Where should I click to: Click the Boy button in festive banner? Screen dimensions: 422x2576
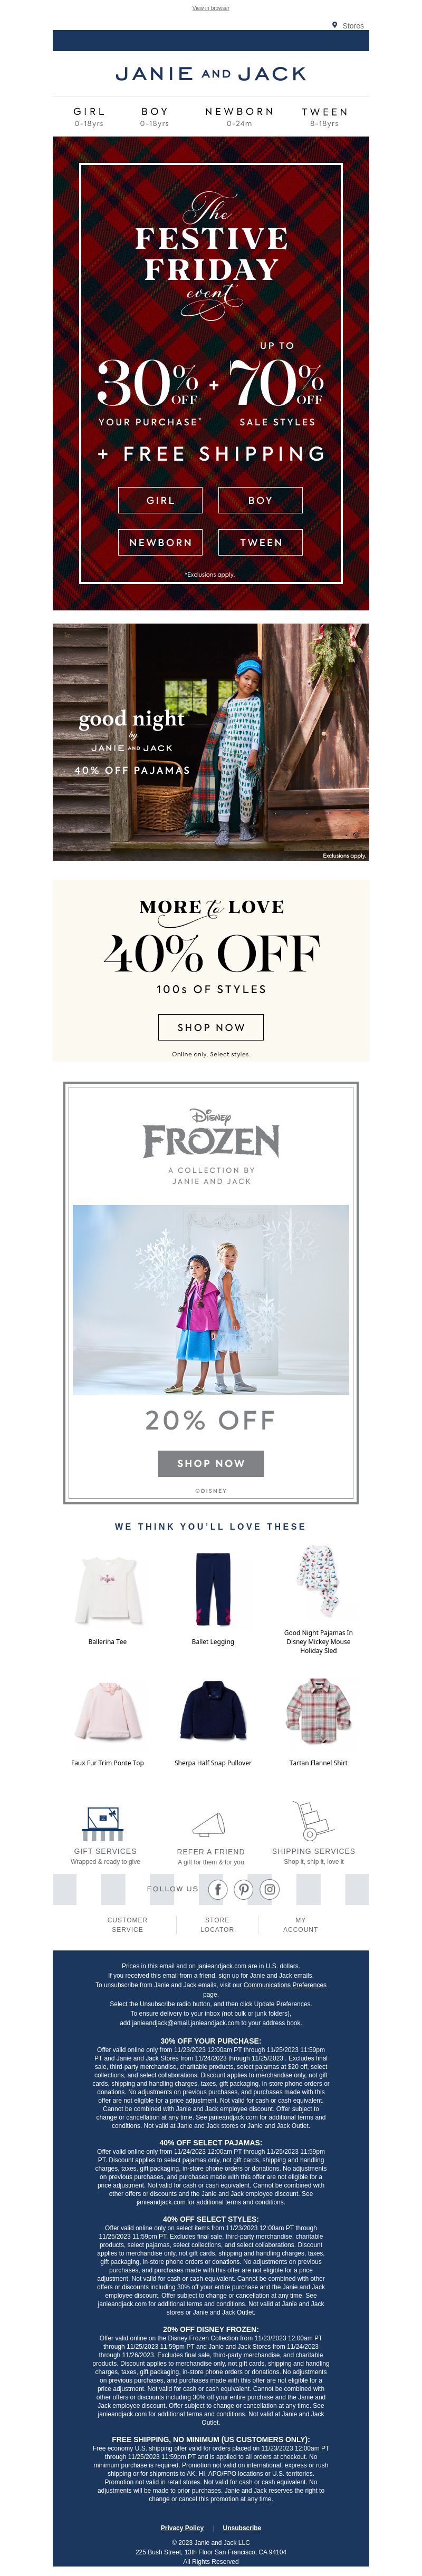coord(260,500)
